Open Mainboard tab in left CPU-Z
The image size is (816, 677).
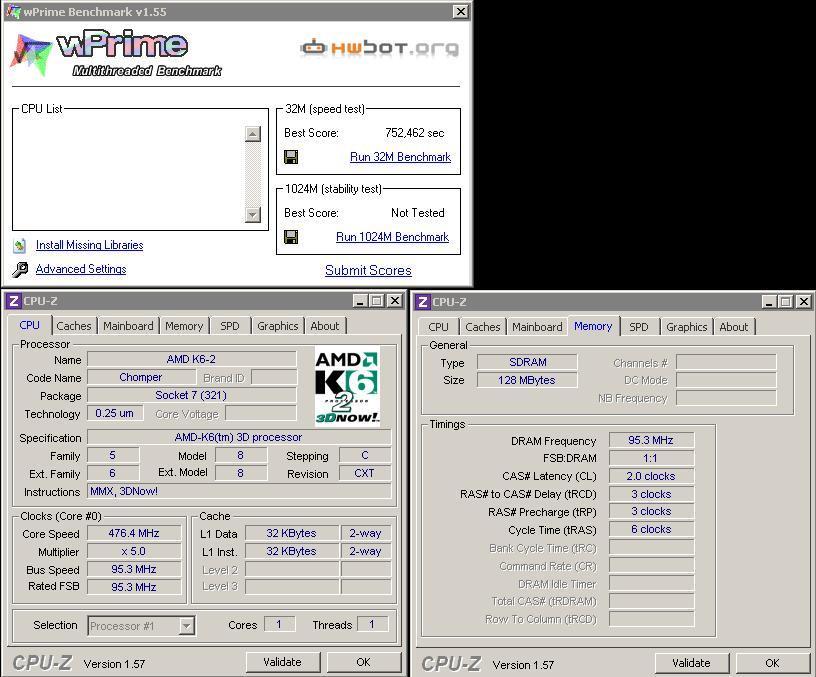click(128, 326)
